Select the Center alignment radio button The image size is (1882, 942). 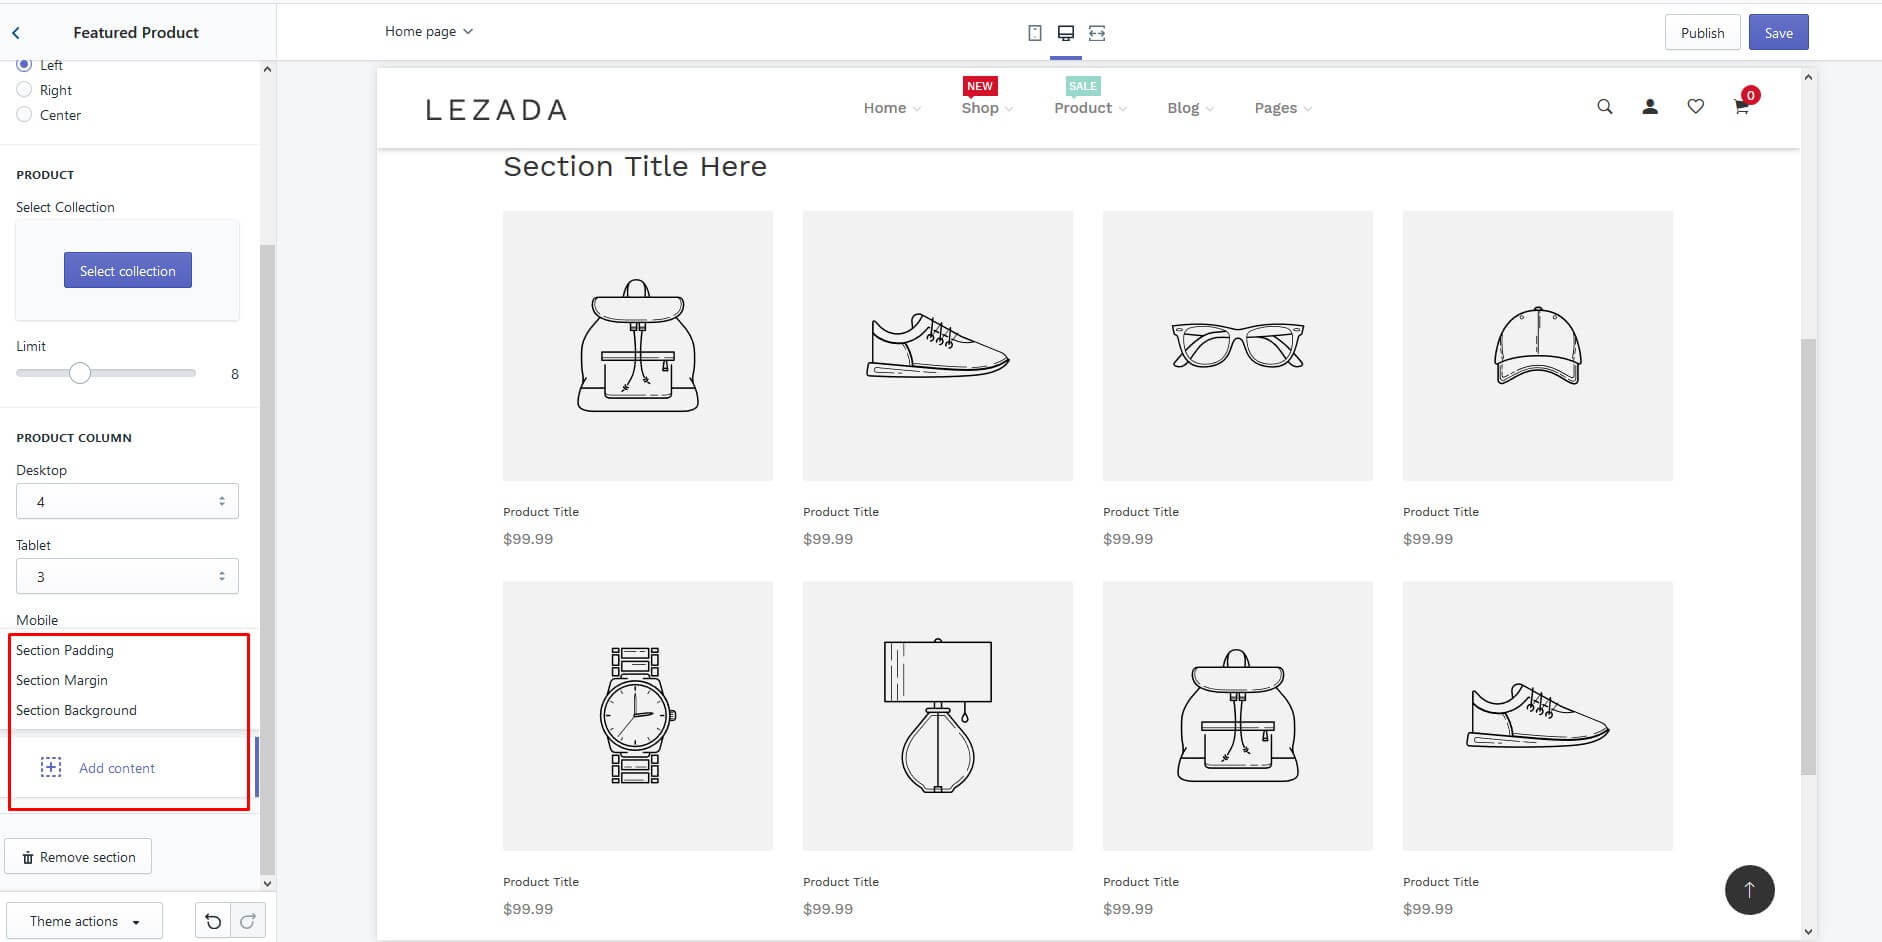coord(24,115)
